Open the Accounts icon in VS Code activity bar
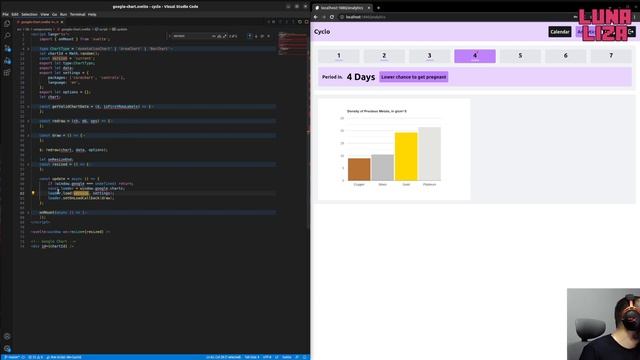640x360 pixels. pyautogui.click(x=7, y=336)
